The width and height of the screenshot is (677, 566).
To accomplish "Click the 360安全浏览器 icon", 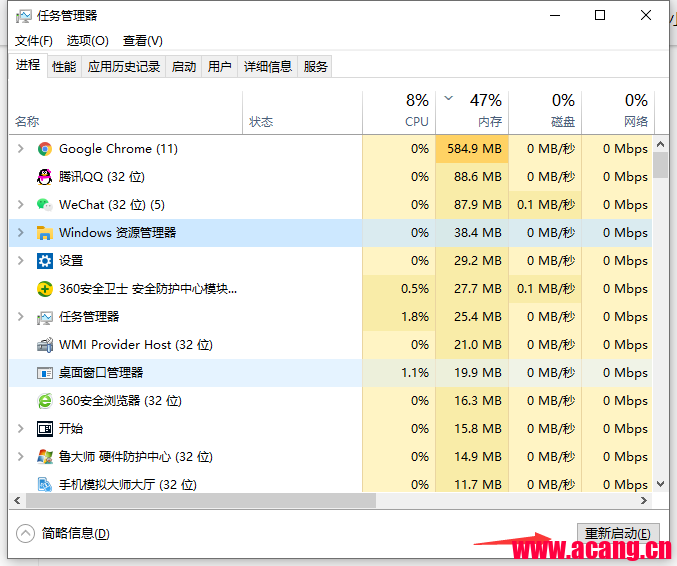I will pyautogui.click(x=44, y=401).
